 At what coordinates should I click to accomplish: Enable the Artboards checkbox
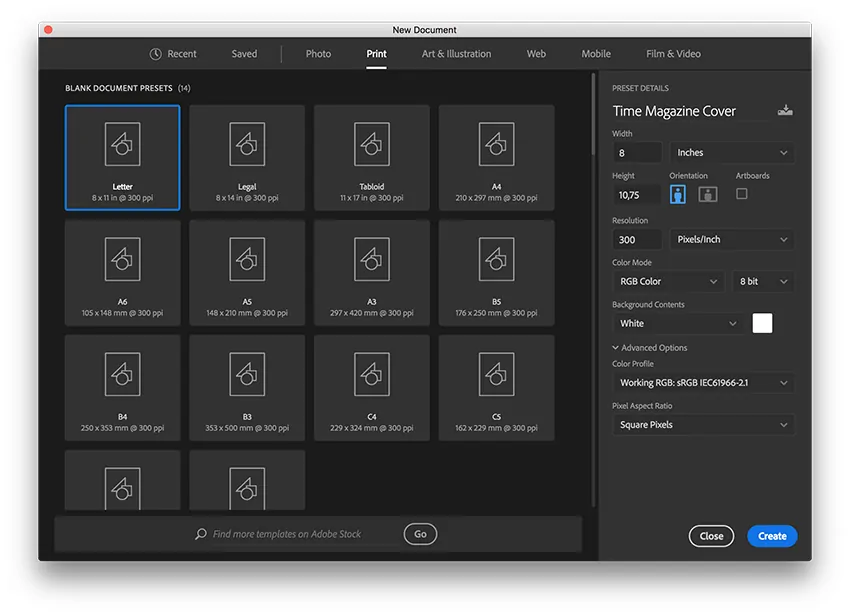741,194
